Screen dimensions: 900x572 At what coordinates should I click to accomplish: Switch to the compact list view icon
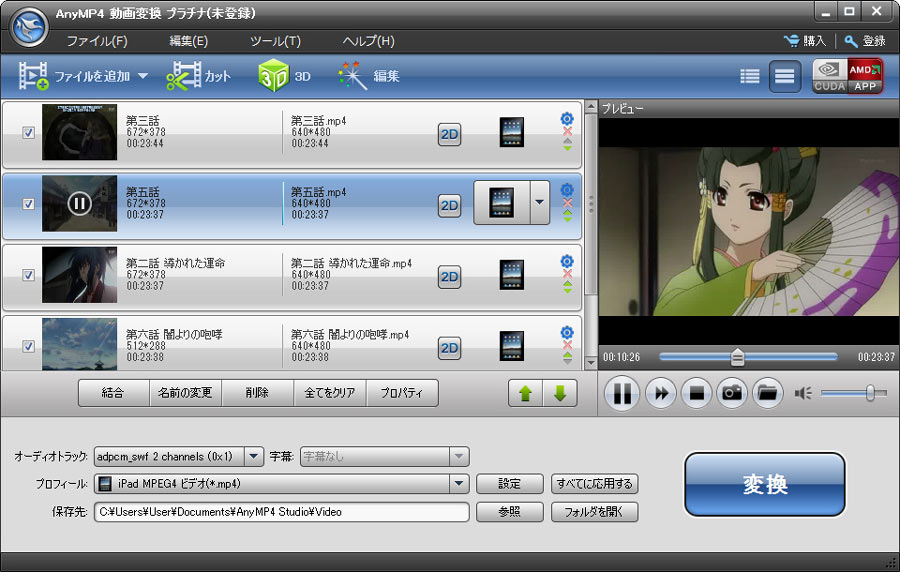pos(749,76)
